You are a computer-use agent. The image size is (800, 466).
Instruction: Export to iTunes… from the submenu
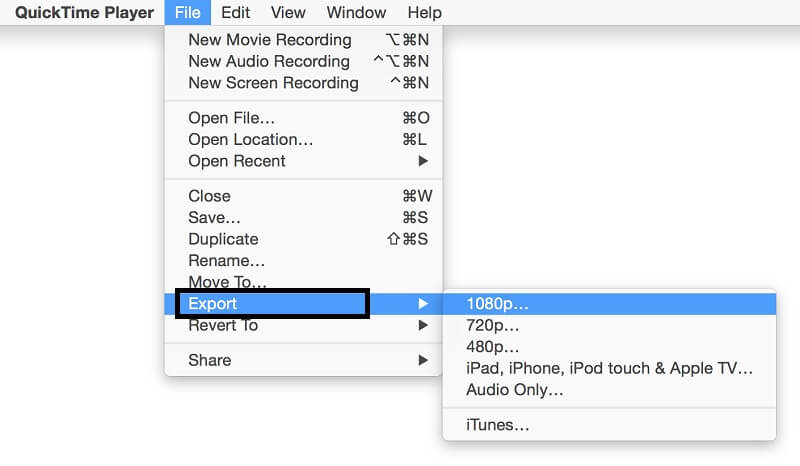(x=498, y=425)
